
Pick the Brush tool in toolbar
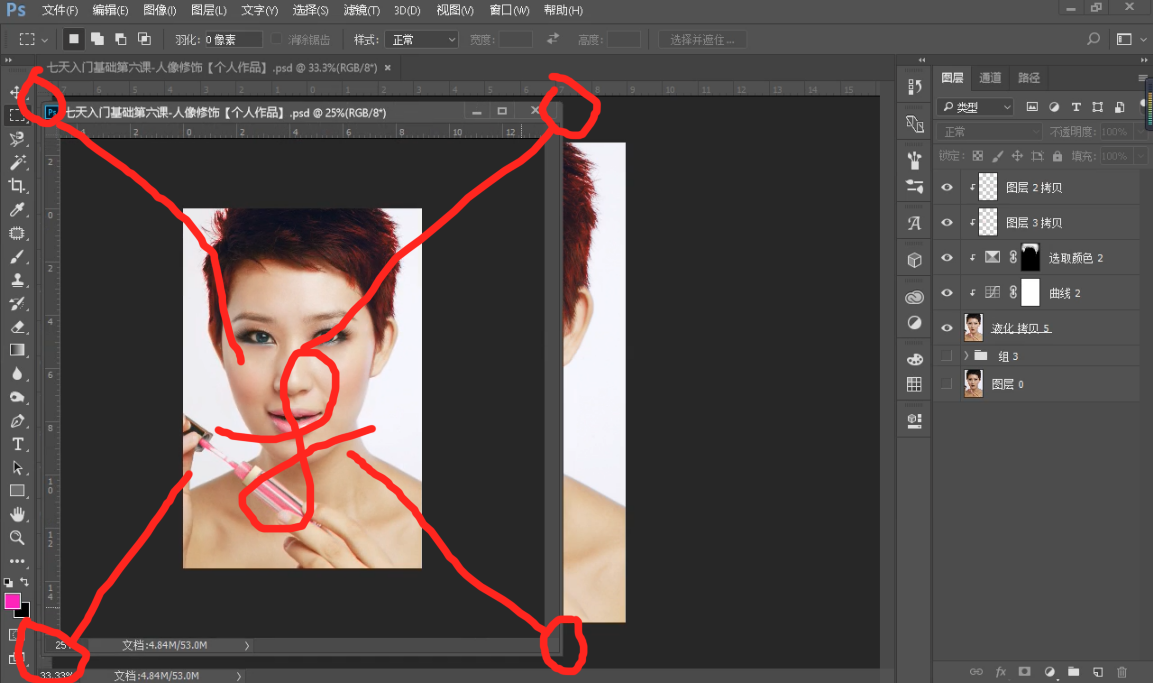17,257
